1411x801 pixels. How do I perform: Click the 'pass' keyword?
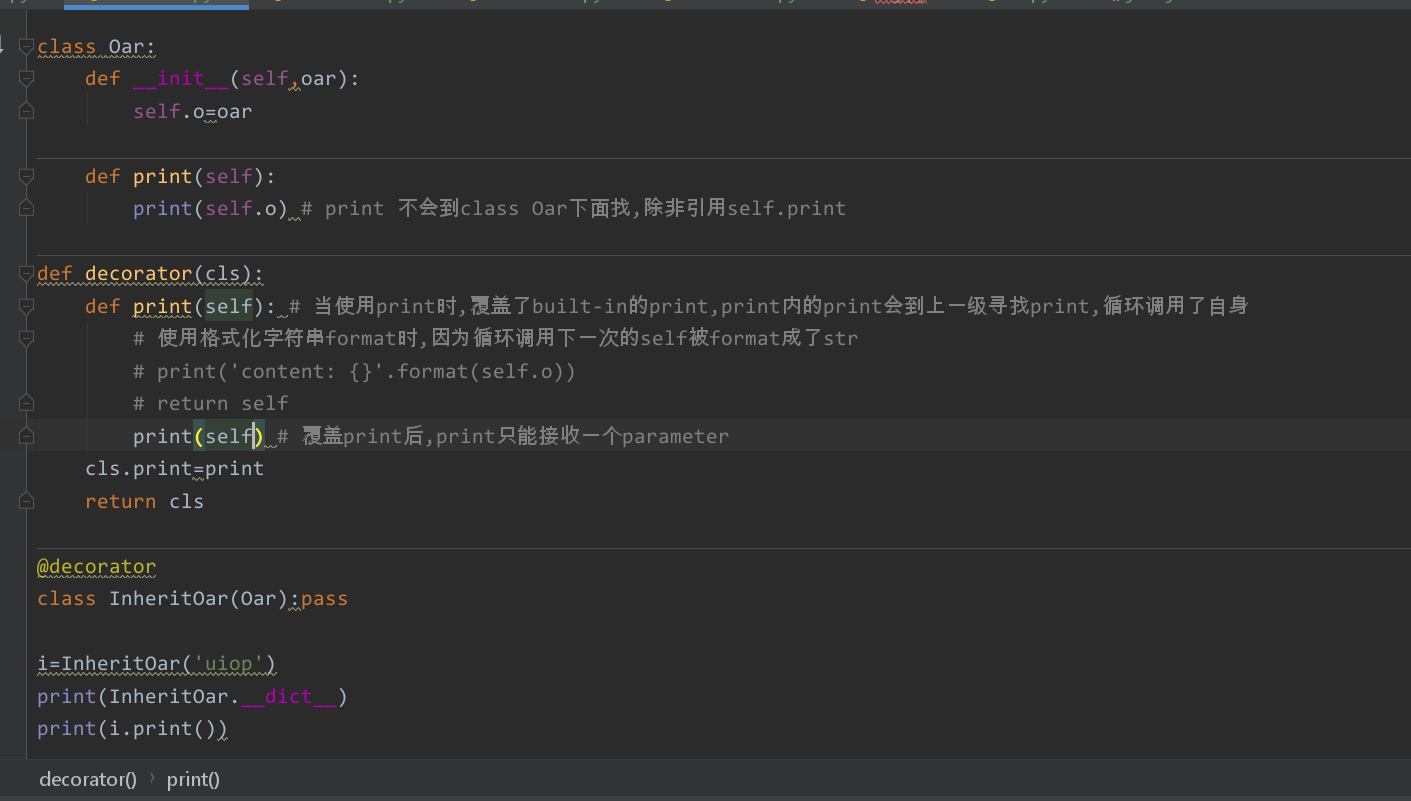[324, 599]
